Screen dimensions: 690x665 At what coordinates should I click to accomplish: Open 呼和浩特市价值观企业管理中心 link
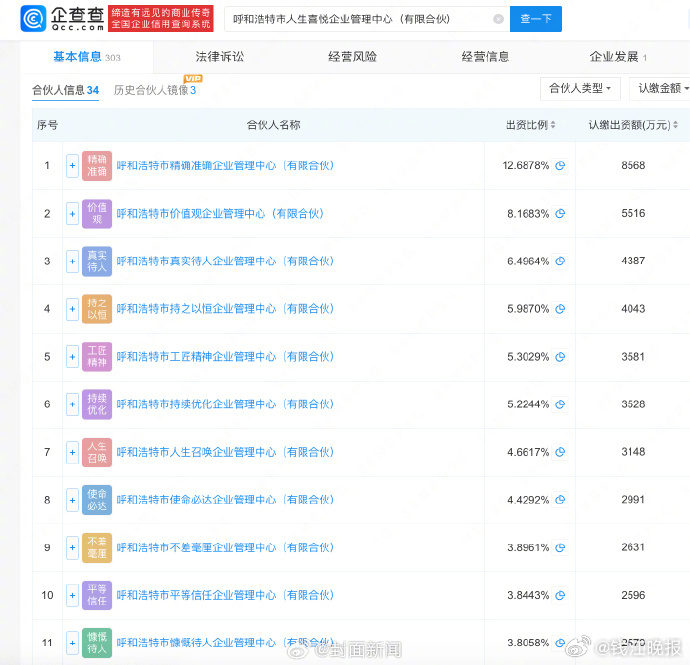pos(220,214)
